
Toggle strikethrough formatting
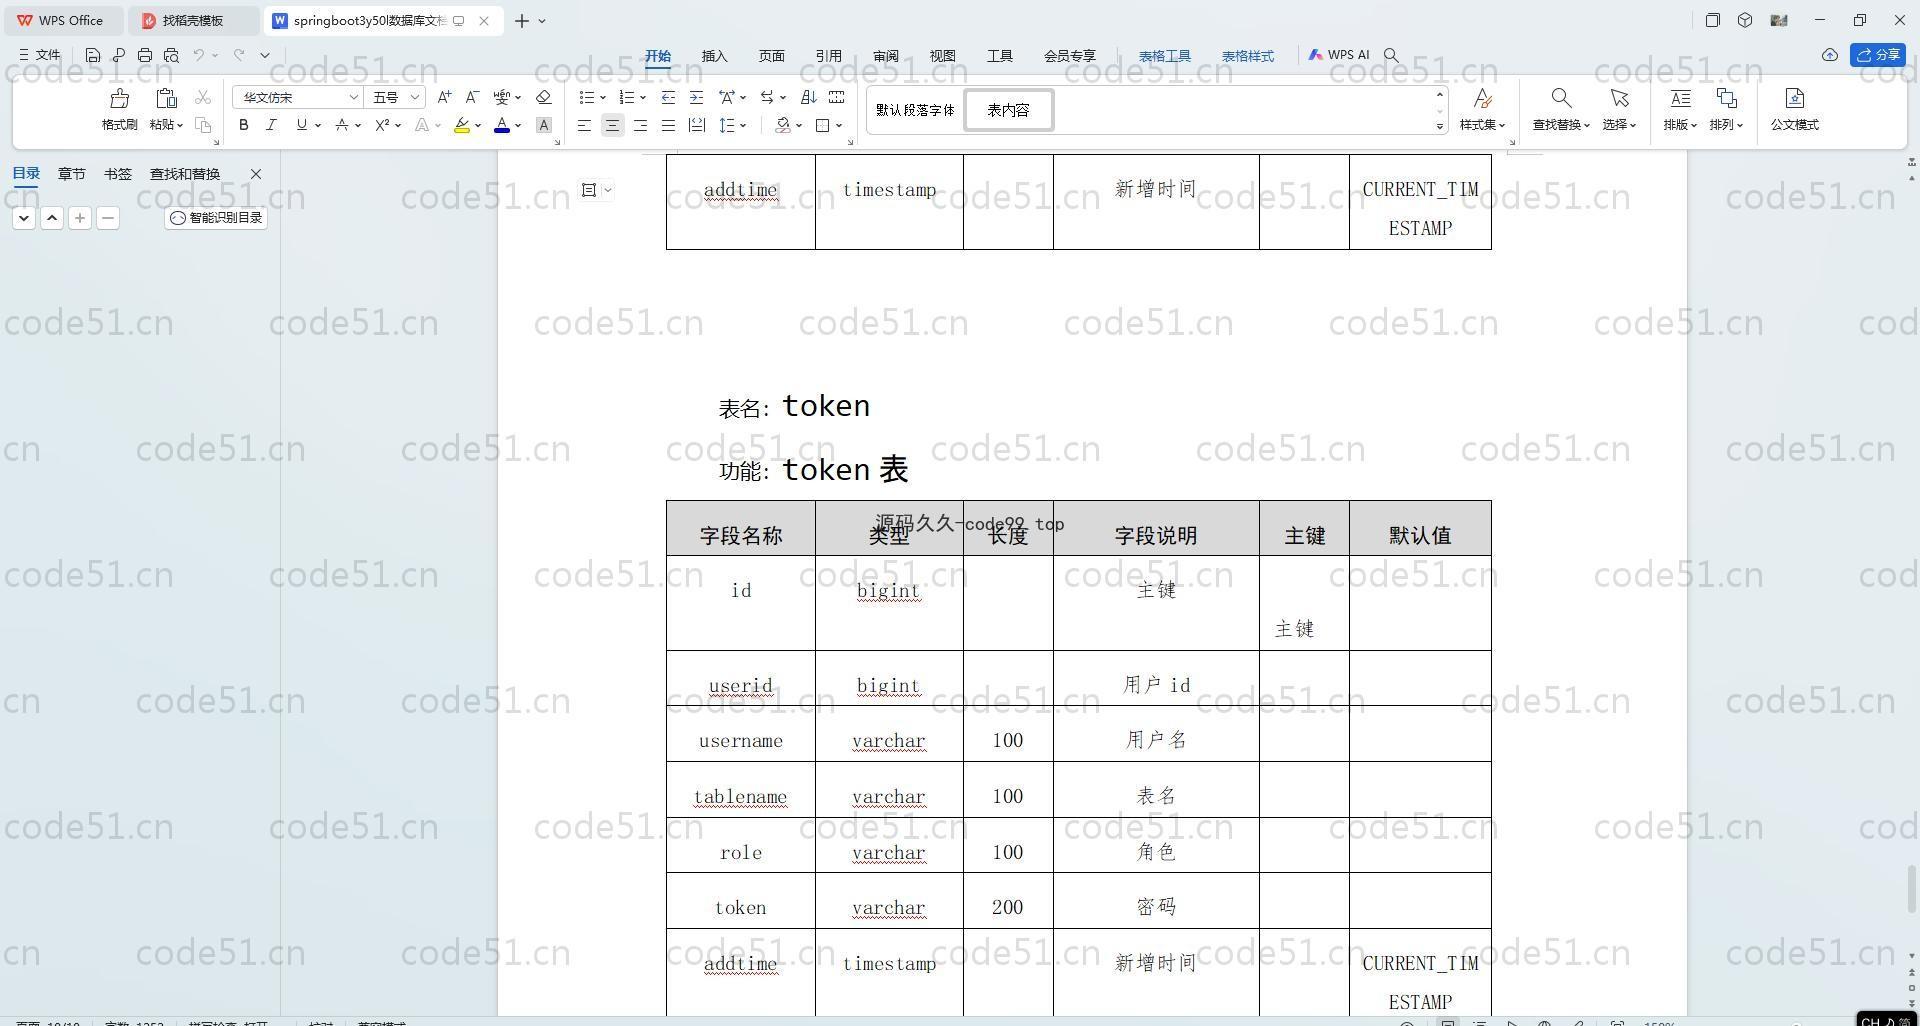coord(341,125)
